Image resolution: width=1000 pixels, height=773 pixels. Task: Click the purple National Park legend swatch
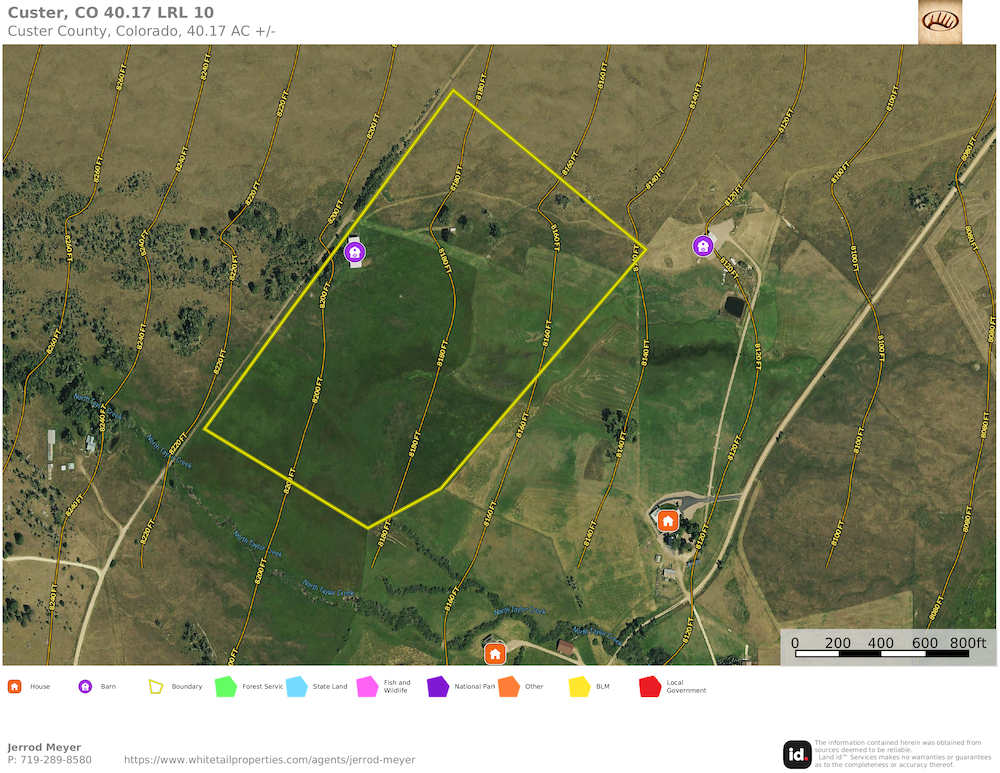[438, 686]
